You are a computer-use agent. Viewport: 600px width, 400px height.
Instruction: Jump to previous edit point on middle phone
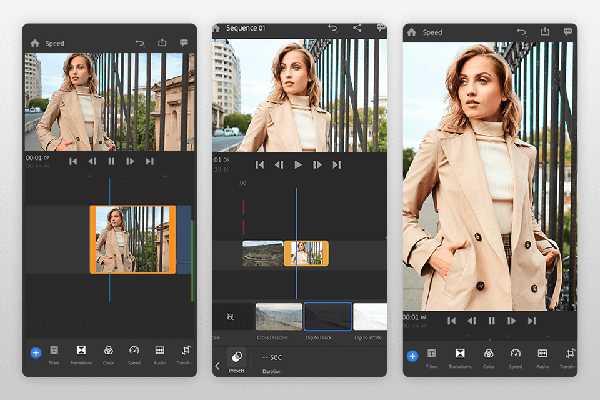pos(260,165)
